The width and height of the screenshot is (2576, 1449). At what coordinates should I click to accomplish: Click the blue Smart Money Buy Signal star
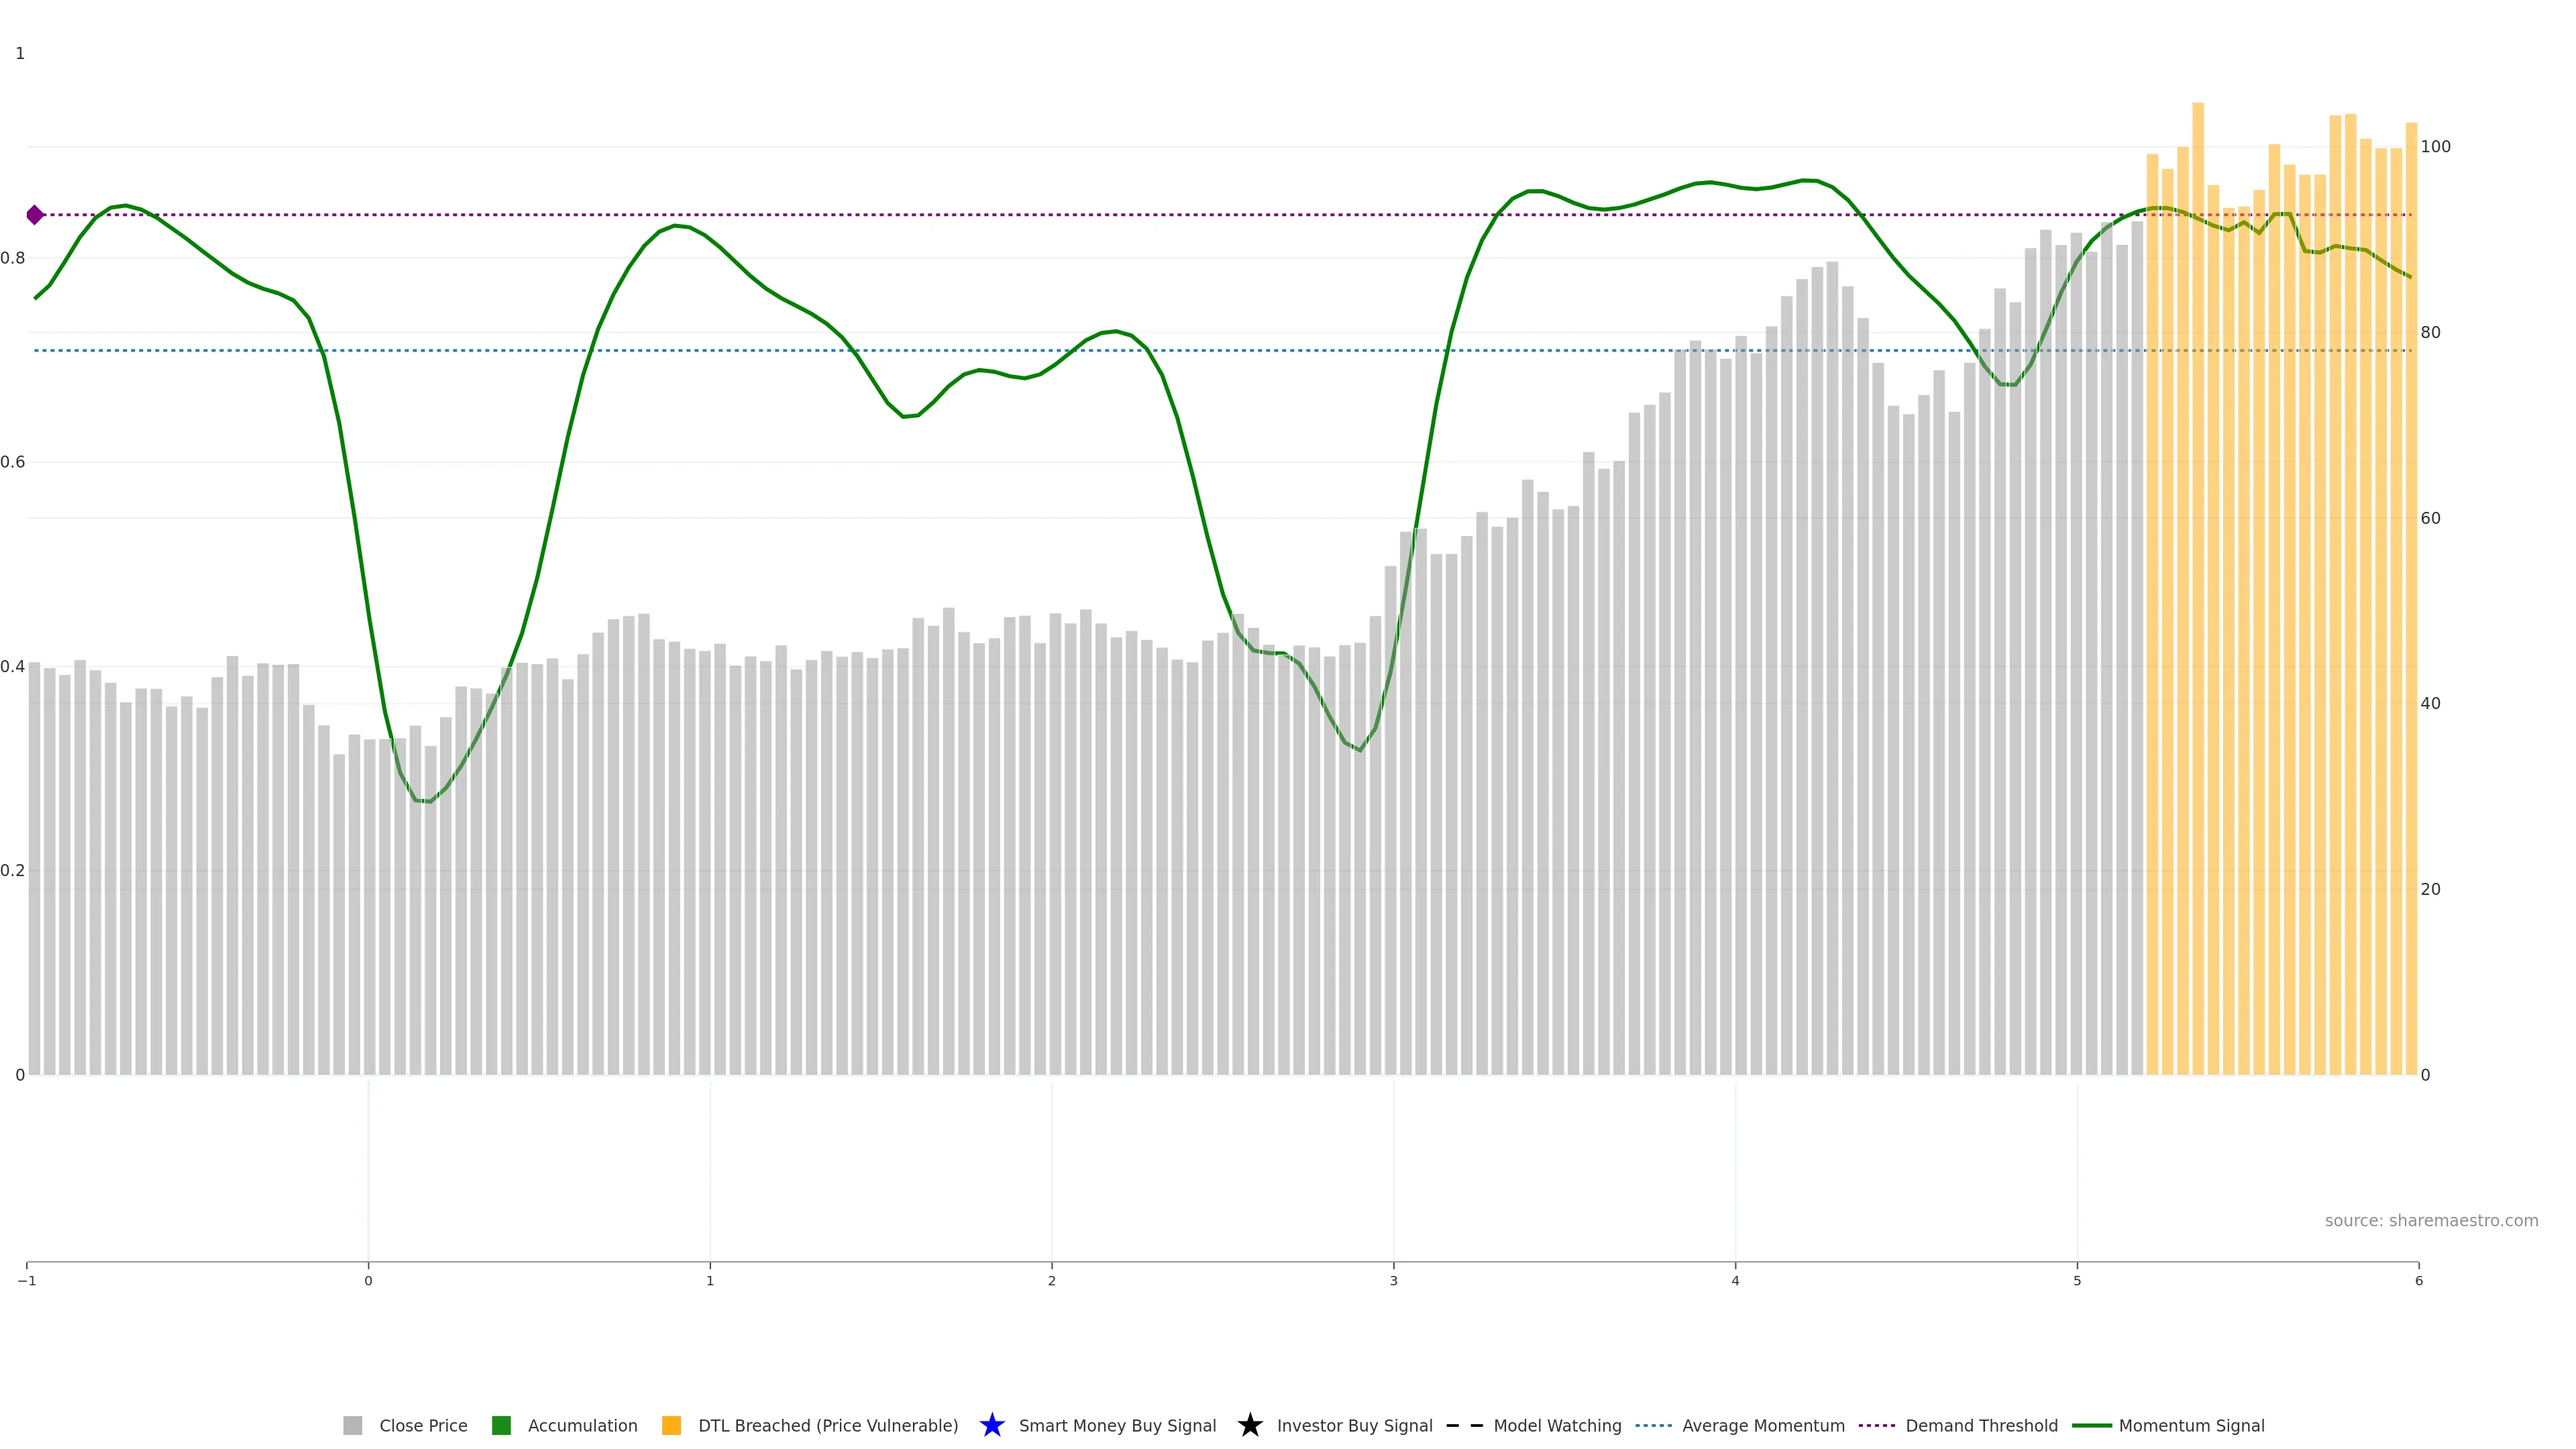point(992,1425)
